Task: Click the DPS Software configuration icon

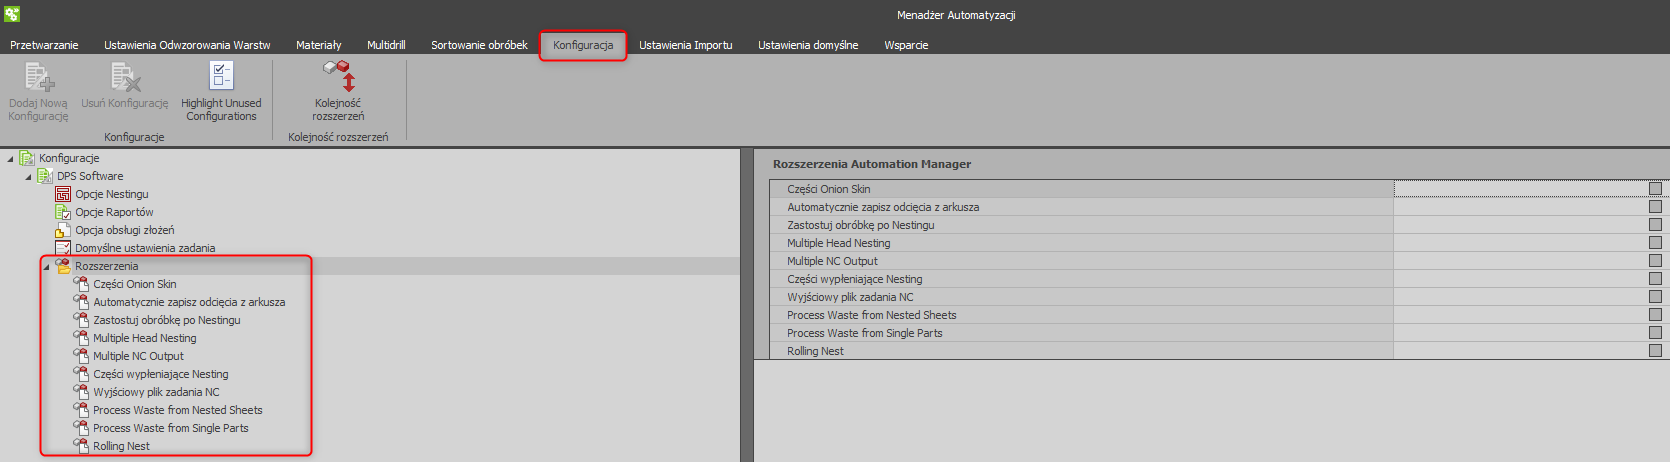Action: (45, 176)
